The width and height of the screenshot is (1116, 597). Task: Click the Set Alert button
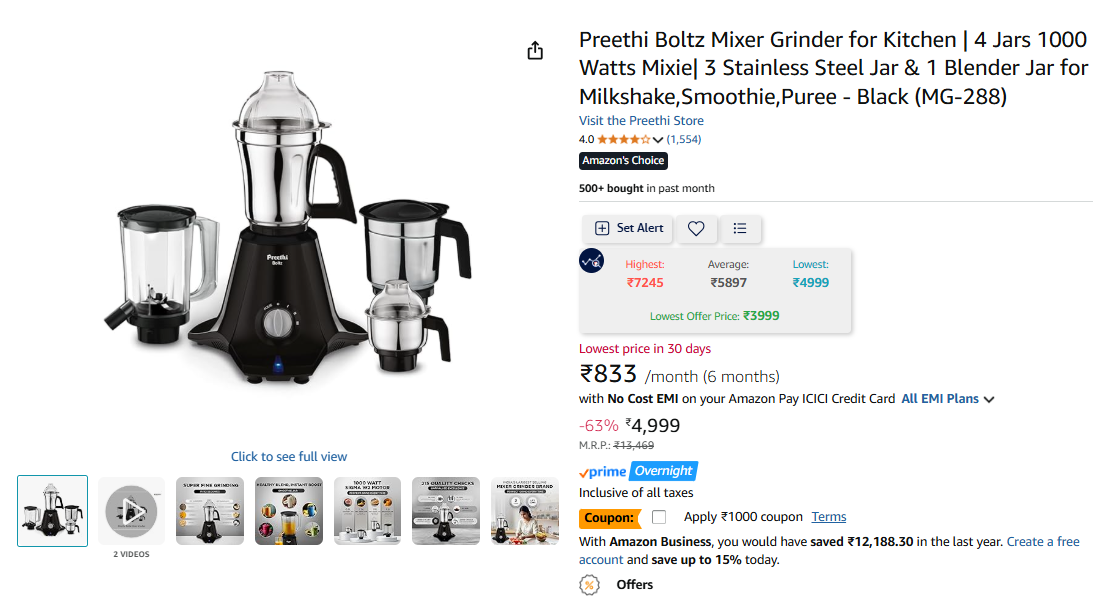(x=628, y=228)
